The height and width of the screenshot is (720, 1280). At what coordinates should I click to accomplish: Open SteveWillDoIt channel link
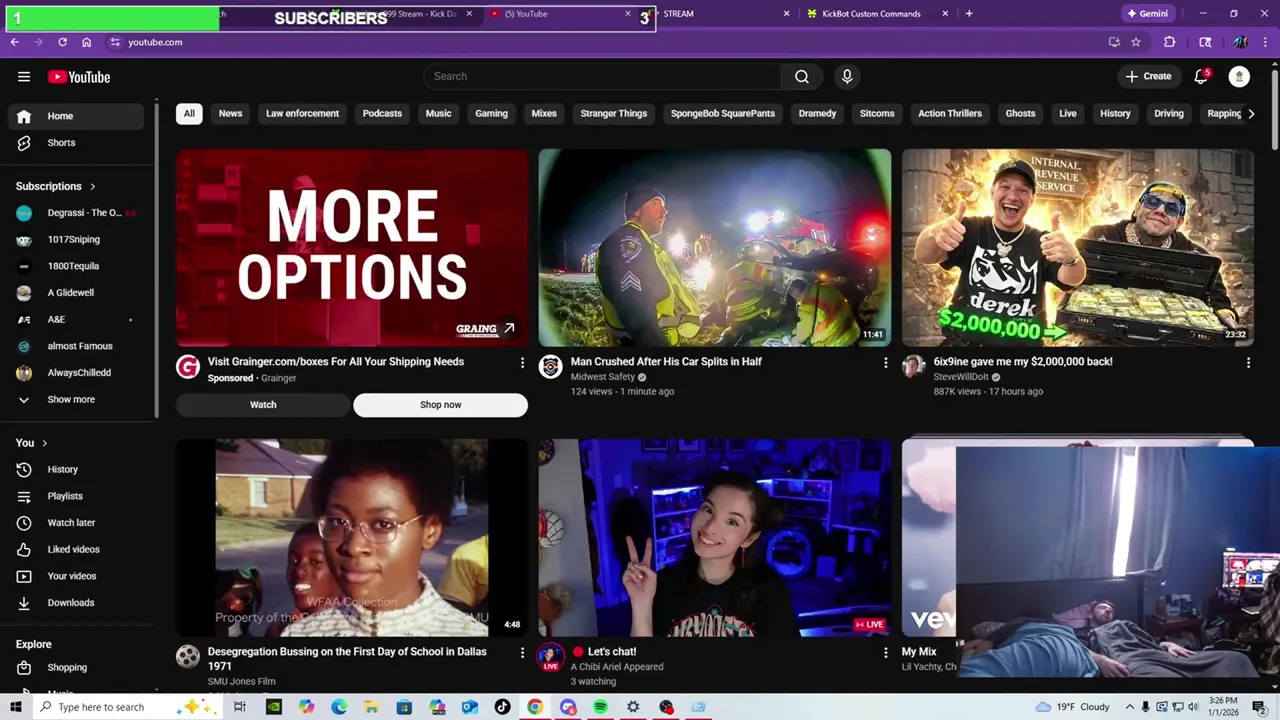click(x=961, y=377)
